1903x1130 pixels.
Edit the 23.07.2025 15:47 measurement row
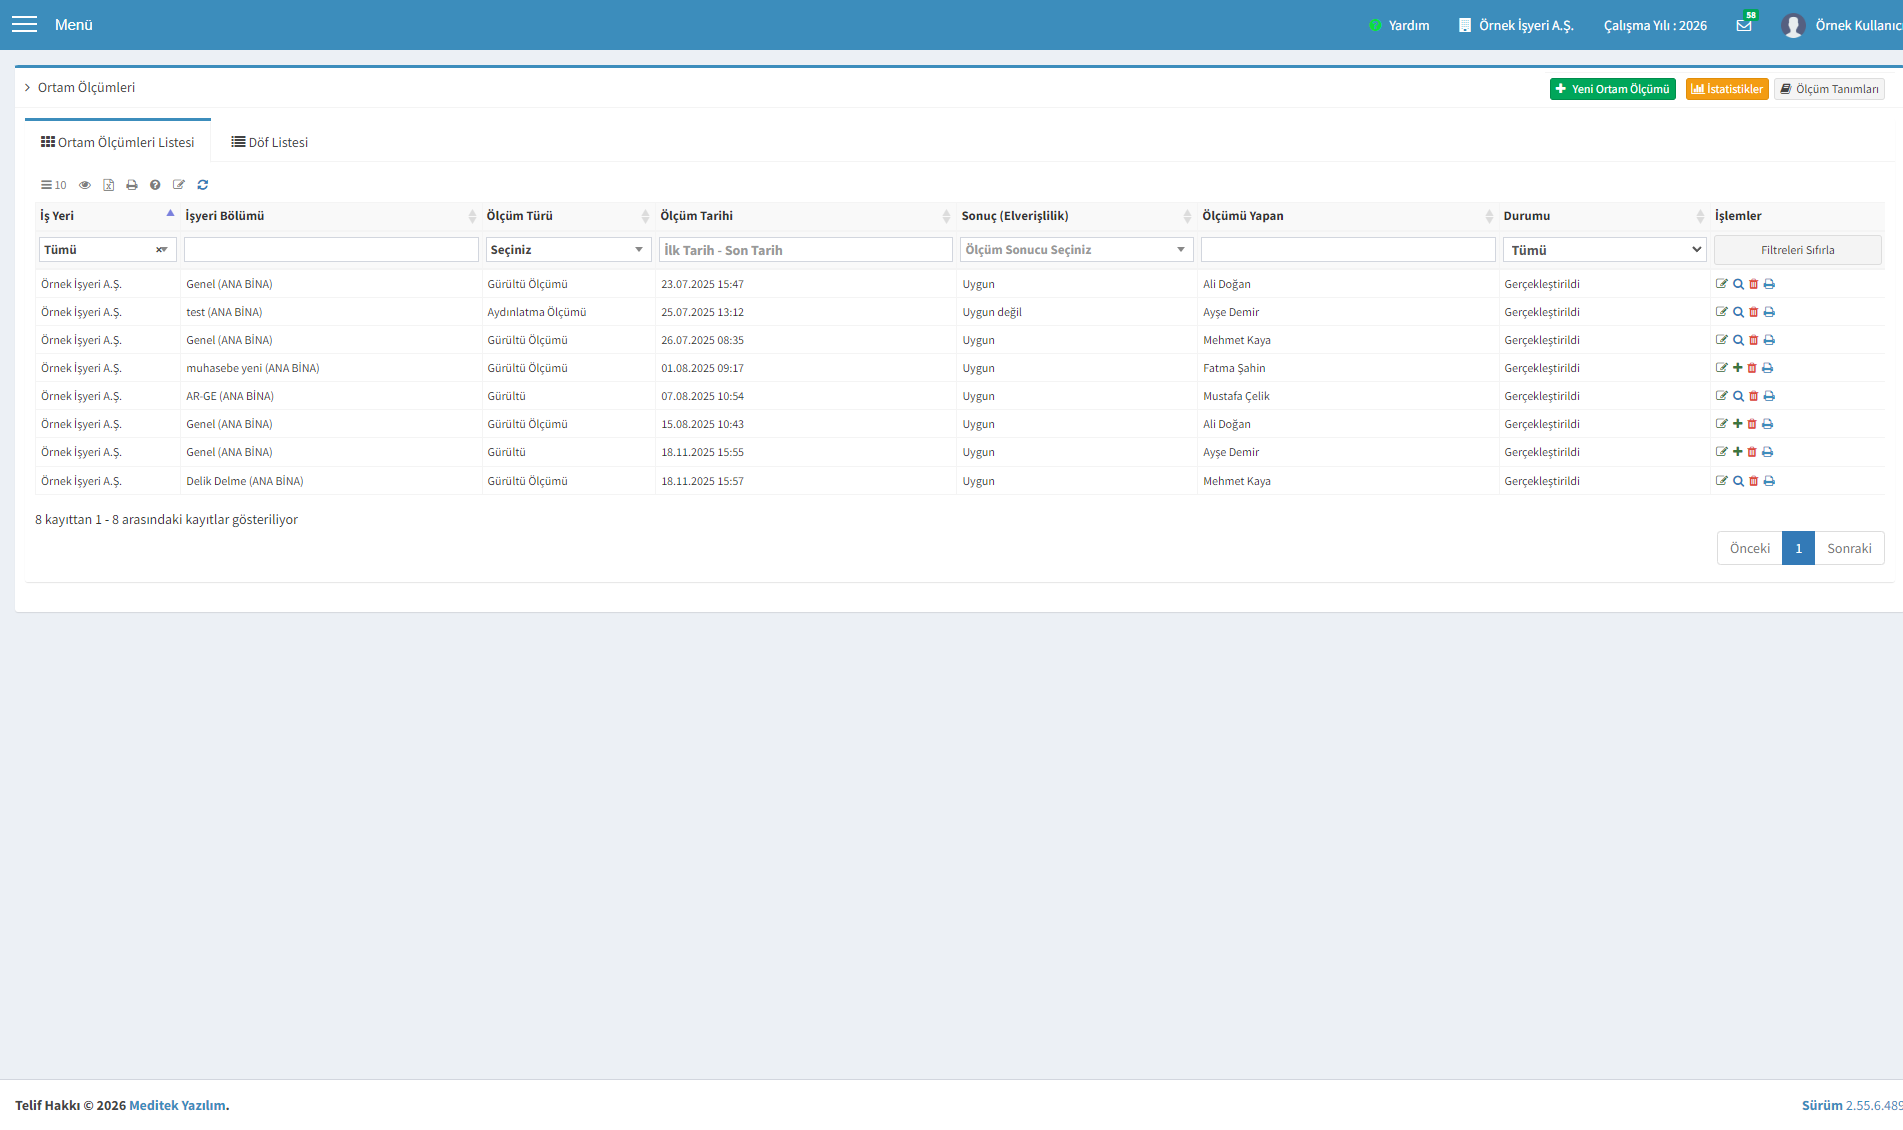coord(1722,284)
